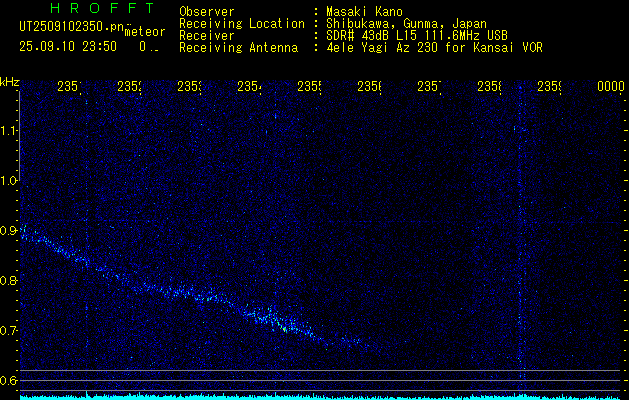Click SDR# 43dB L15 111.6MHz USB text

417,36
